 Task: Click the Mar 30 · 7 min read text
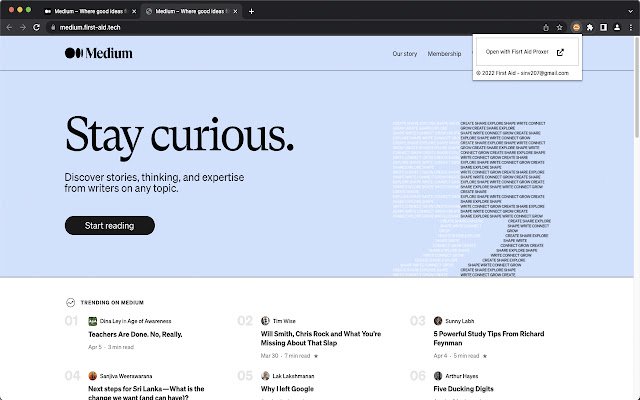point(285,356)
